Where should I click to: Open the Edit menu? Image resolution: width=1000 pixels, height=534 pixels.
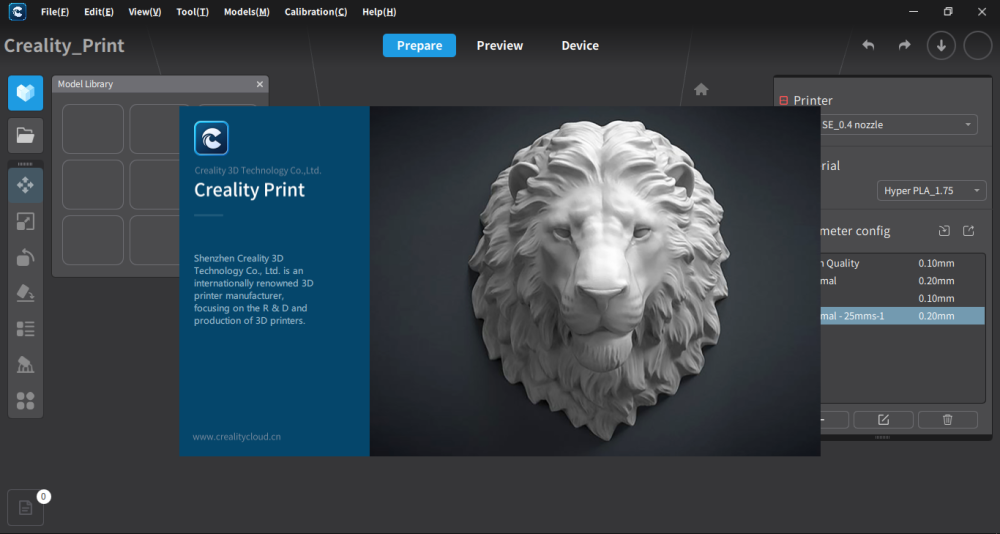pyautogui.click(x=99, y=12)
